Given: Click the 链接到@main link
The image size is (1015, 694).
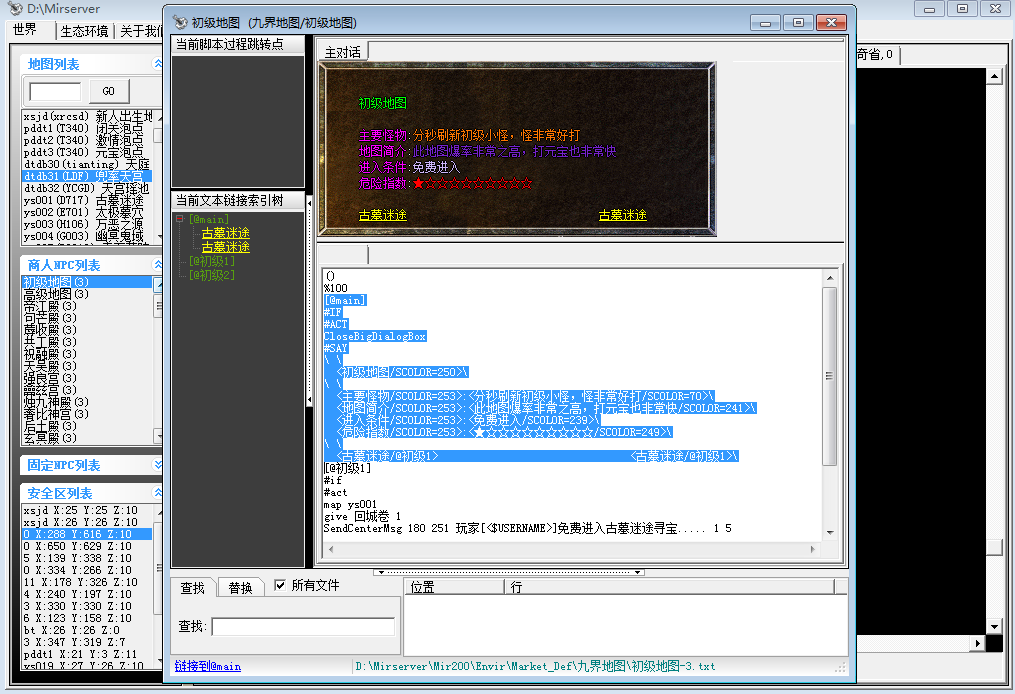Looking at the screenshot, I should [x=208, y=666].
